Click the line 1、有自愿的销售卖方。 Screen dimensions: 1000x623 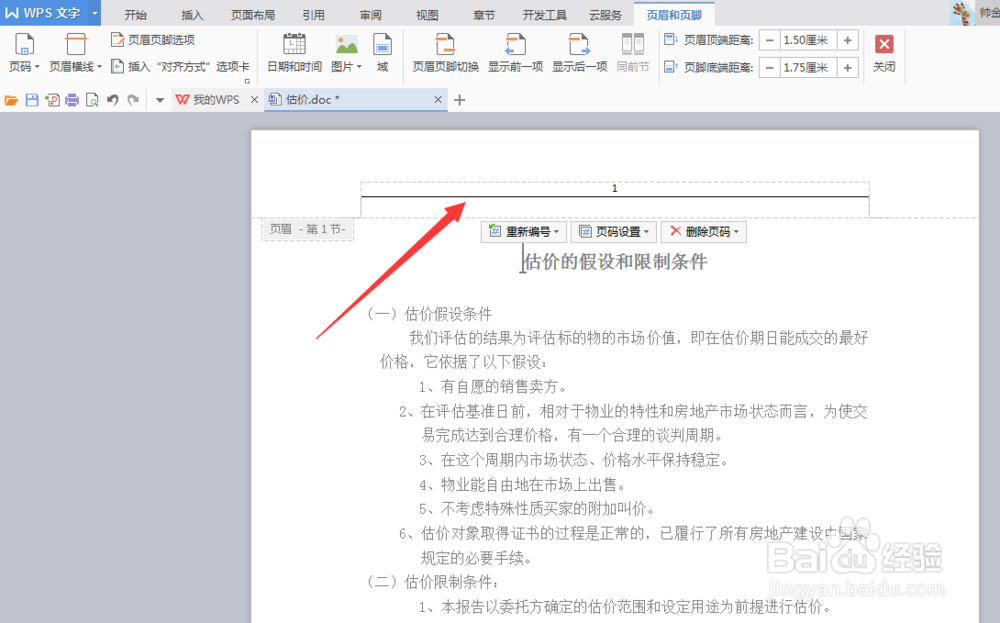pyautogui.click(x=493, y=387)
